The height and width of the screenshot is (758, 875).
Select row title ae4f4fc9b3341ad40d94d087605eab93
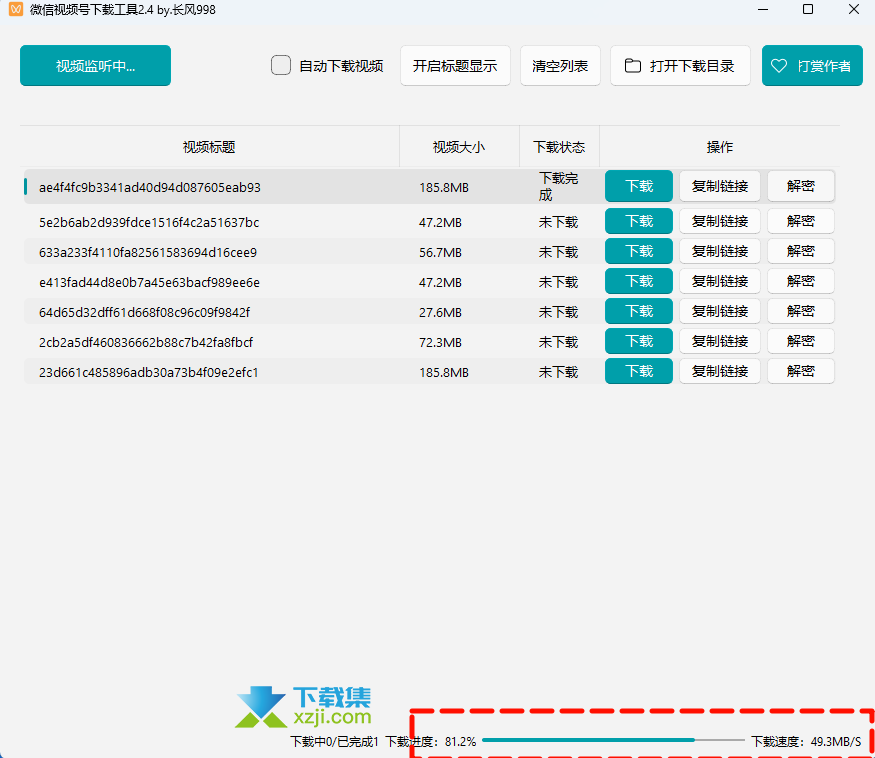tap(150, 188)
